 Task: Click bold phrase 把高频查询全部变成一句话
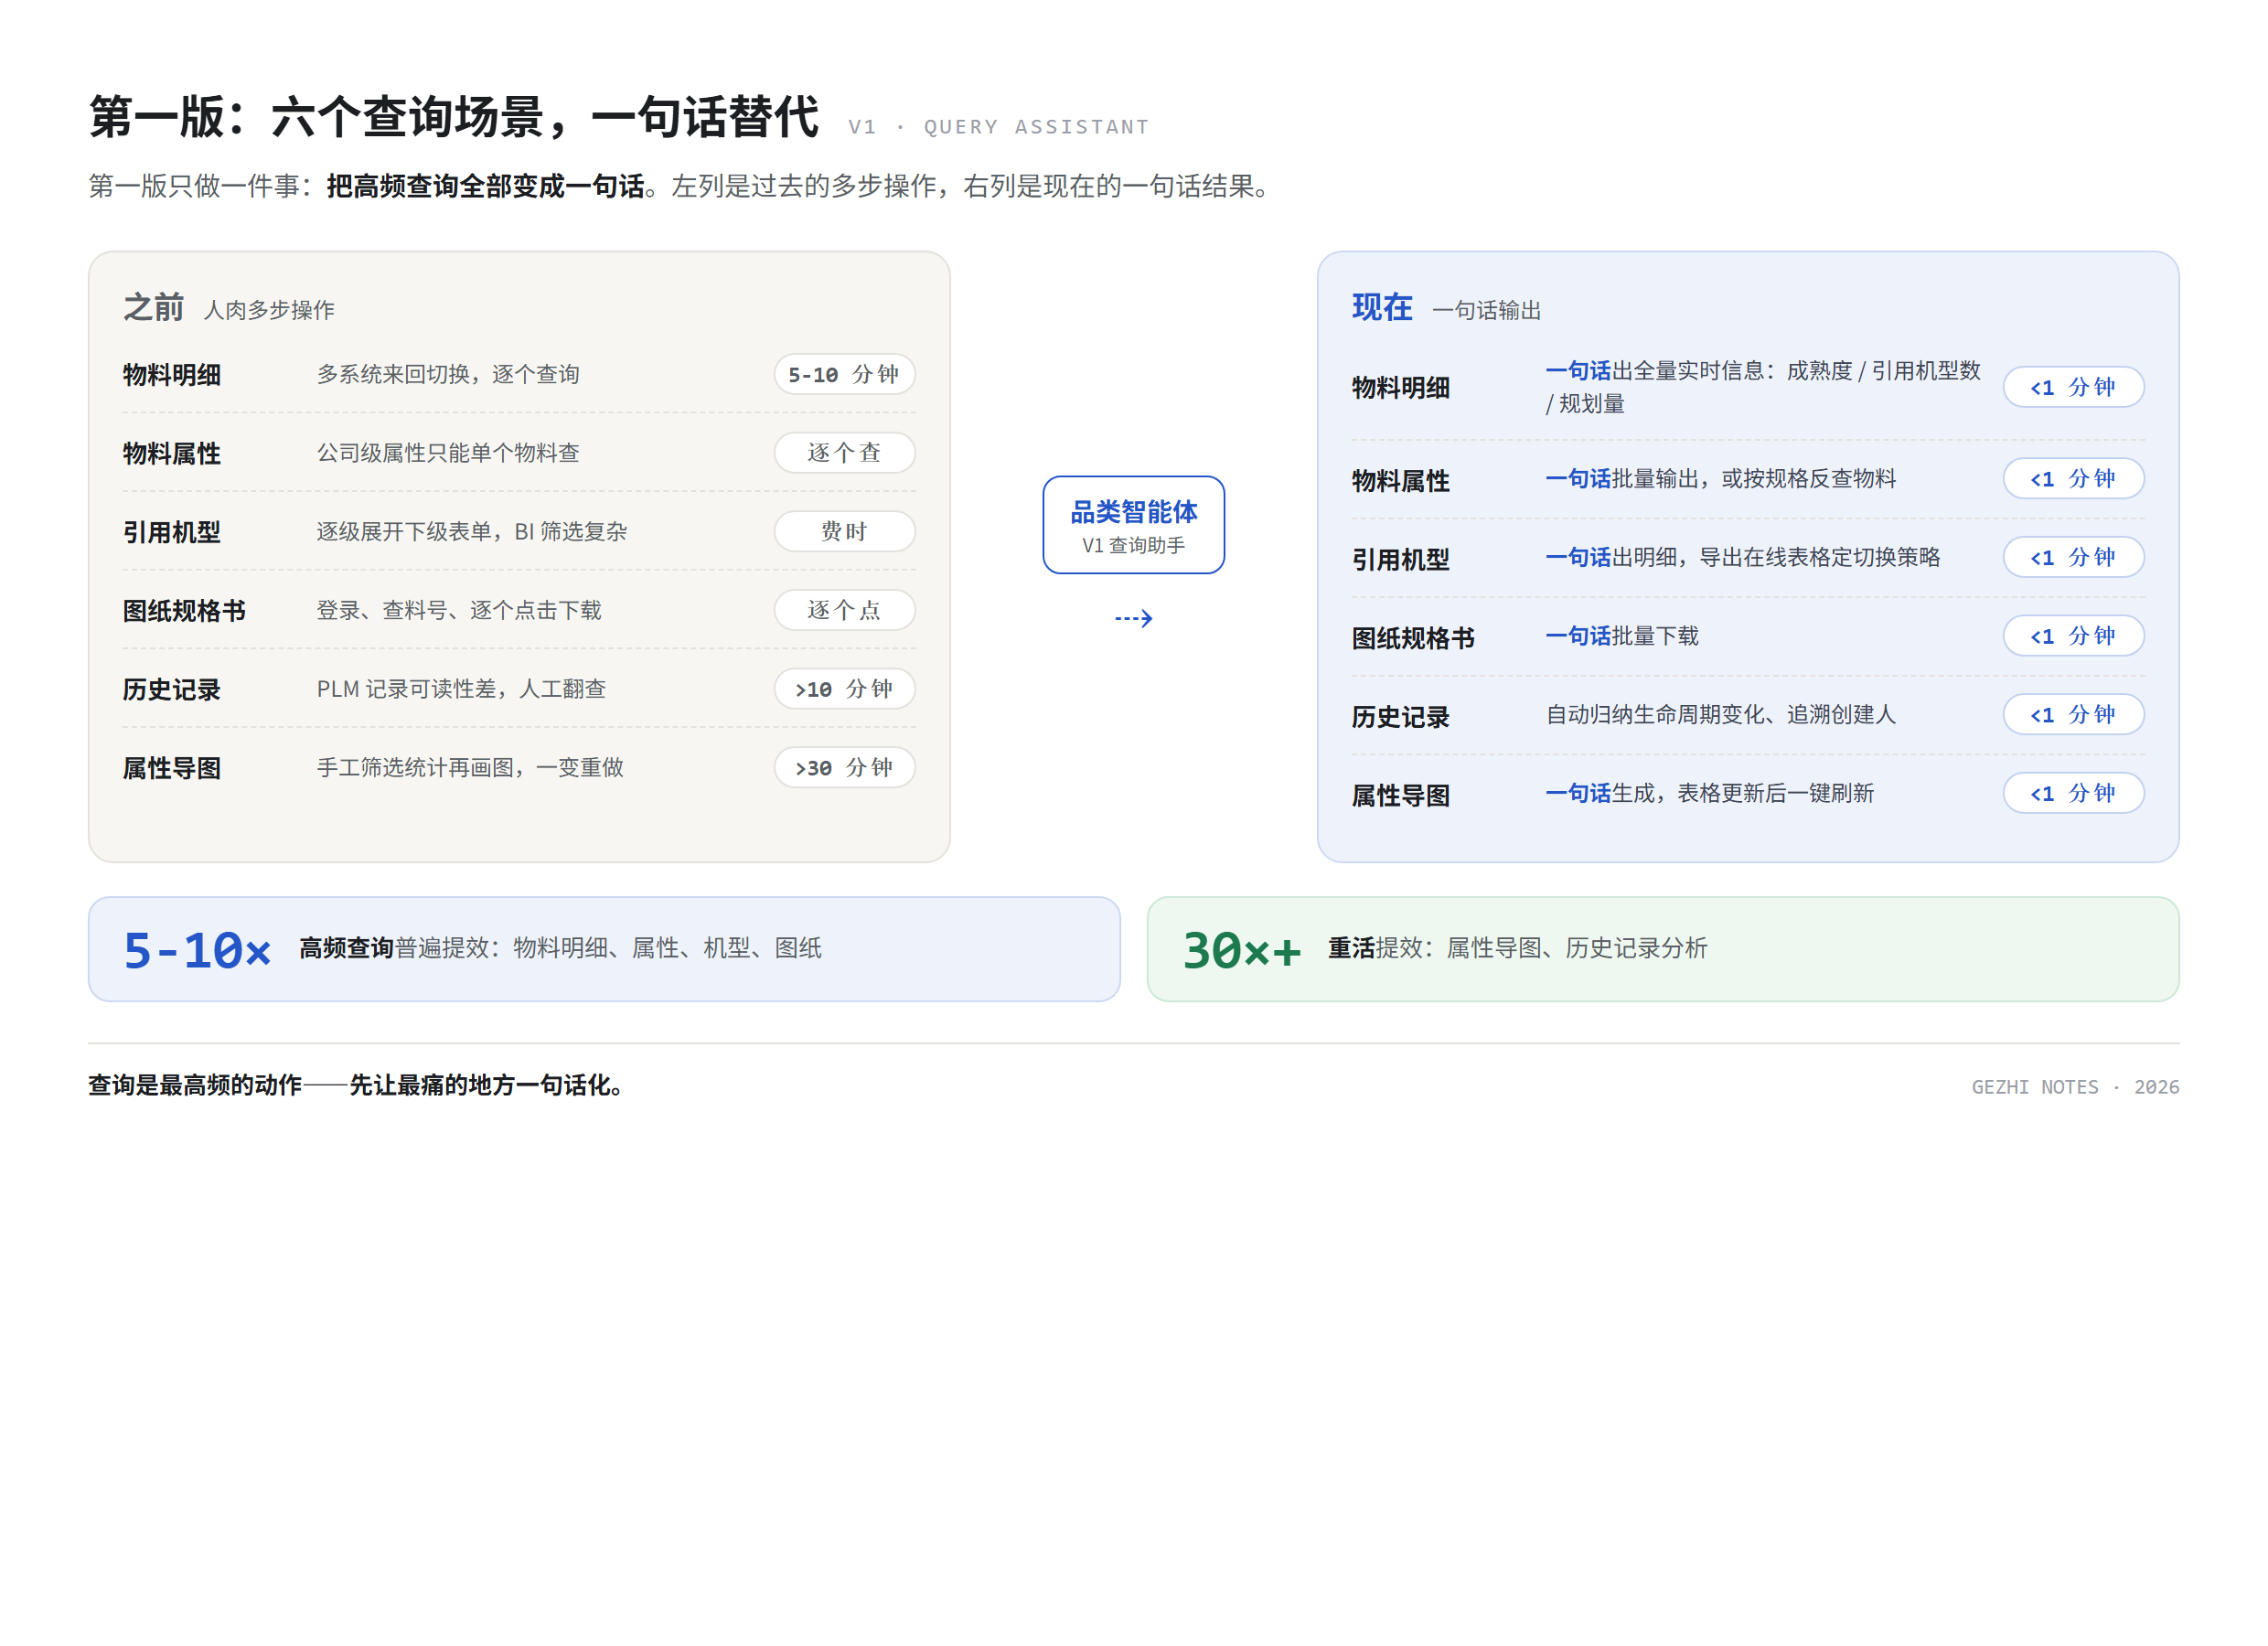(485, 186)
